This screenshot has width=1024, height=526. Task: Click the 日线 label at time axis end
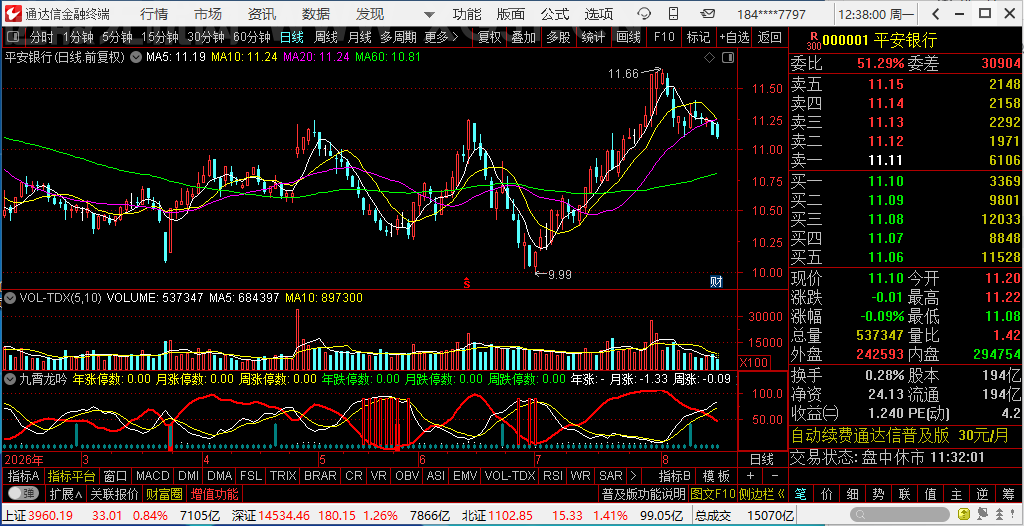click(761, 459)
